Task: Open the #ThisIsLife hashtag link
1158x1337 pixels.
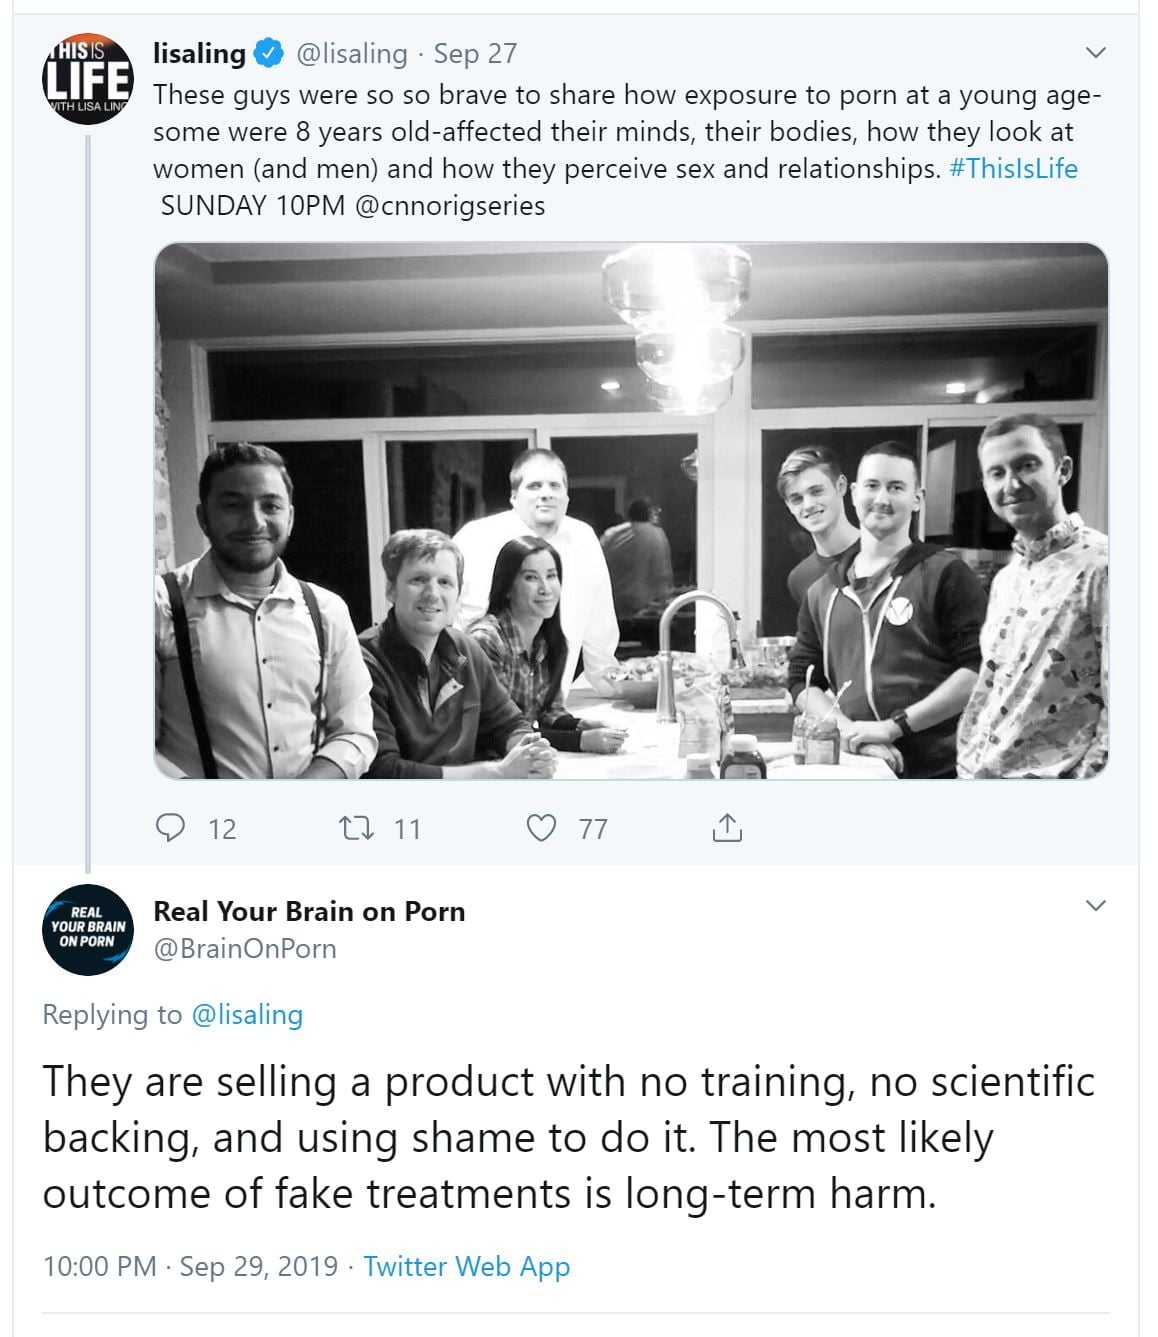Action: point(1013,168)
